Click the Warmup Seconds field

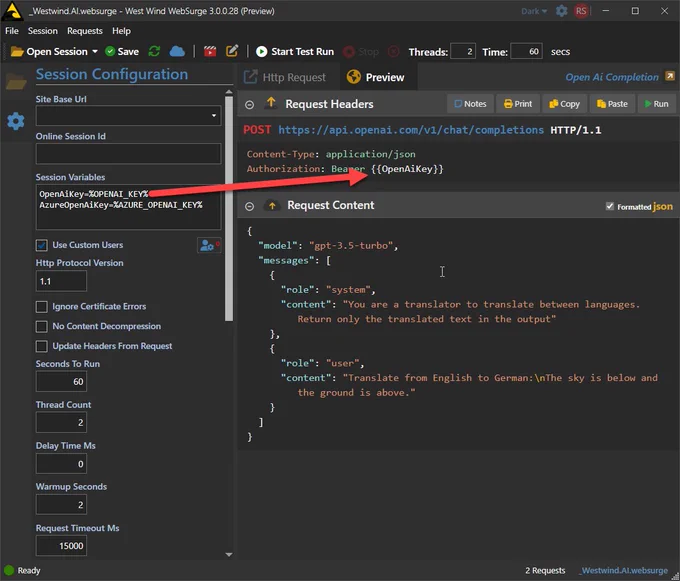pos(61,505)
